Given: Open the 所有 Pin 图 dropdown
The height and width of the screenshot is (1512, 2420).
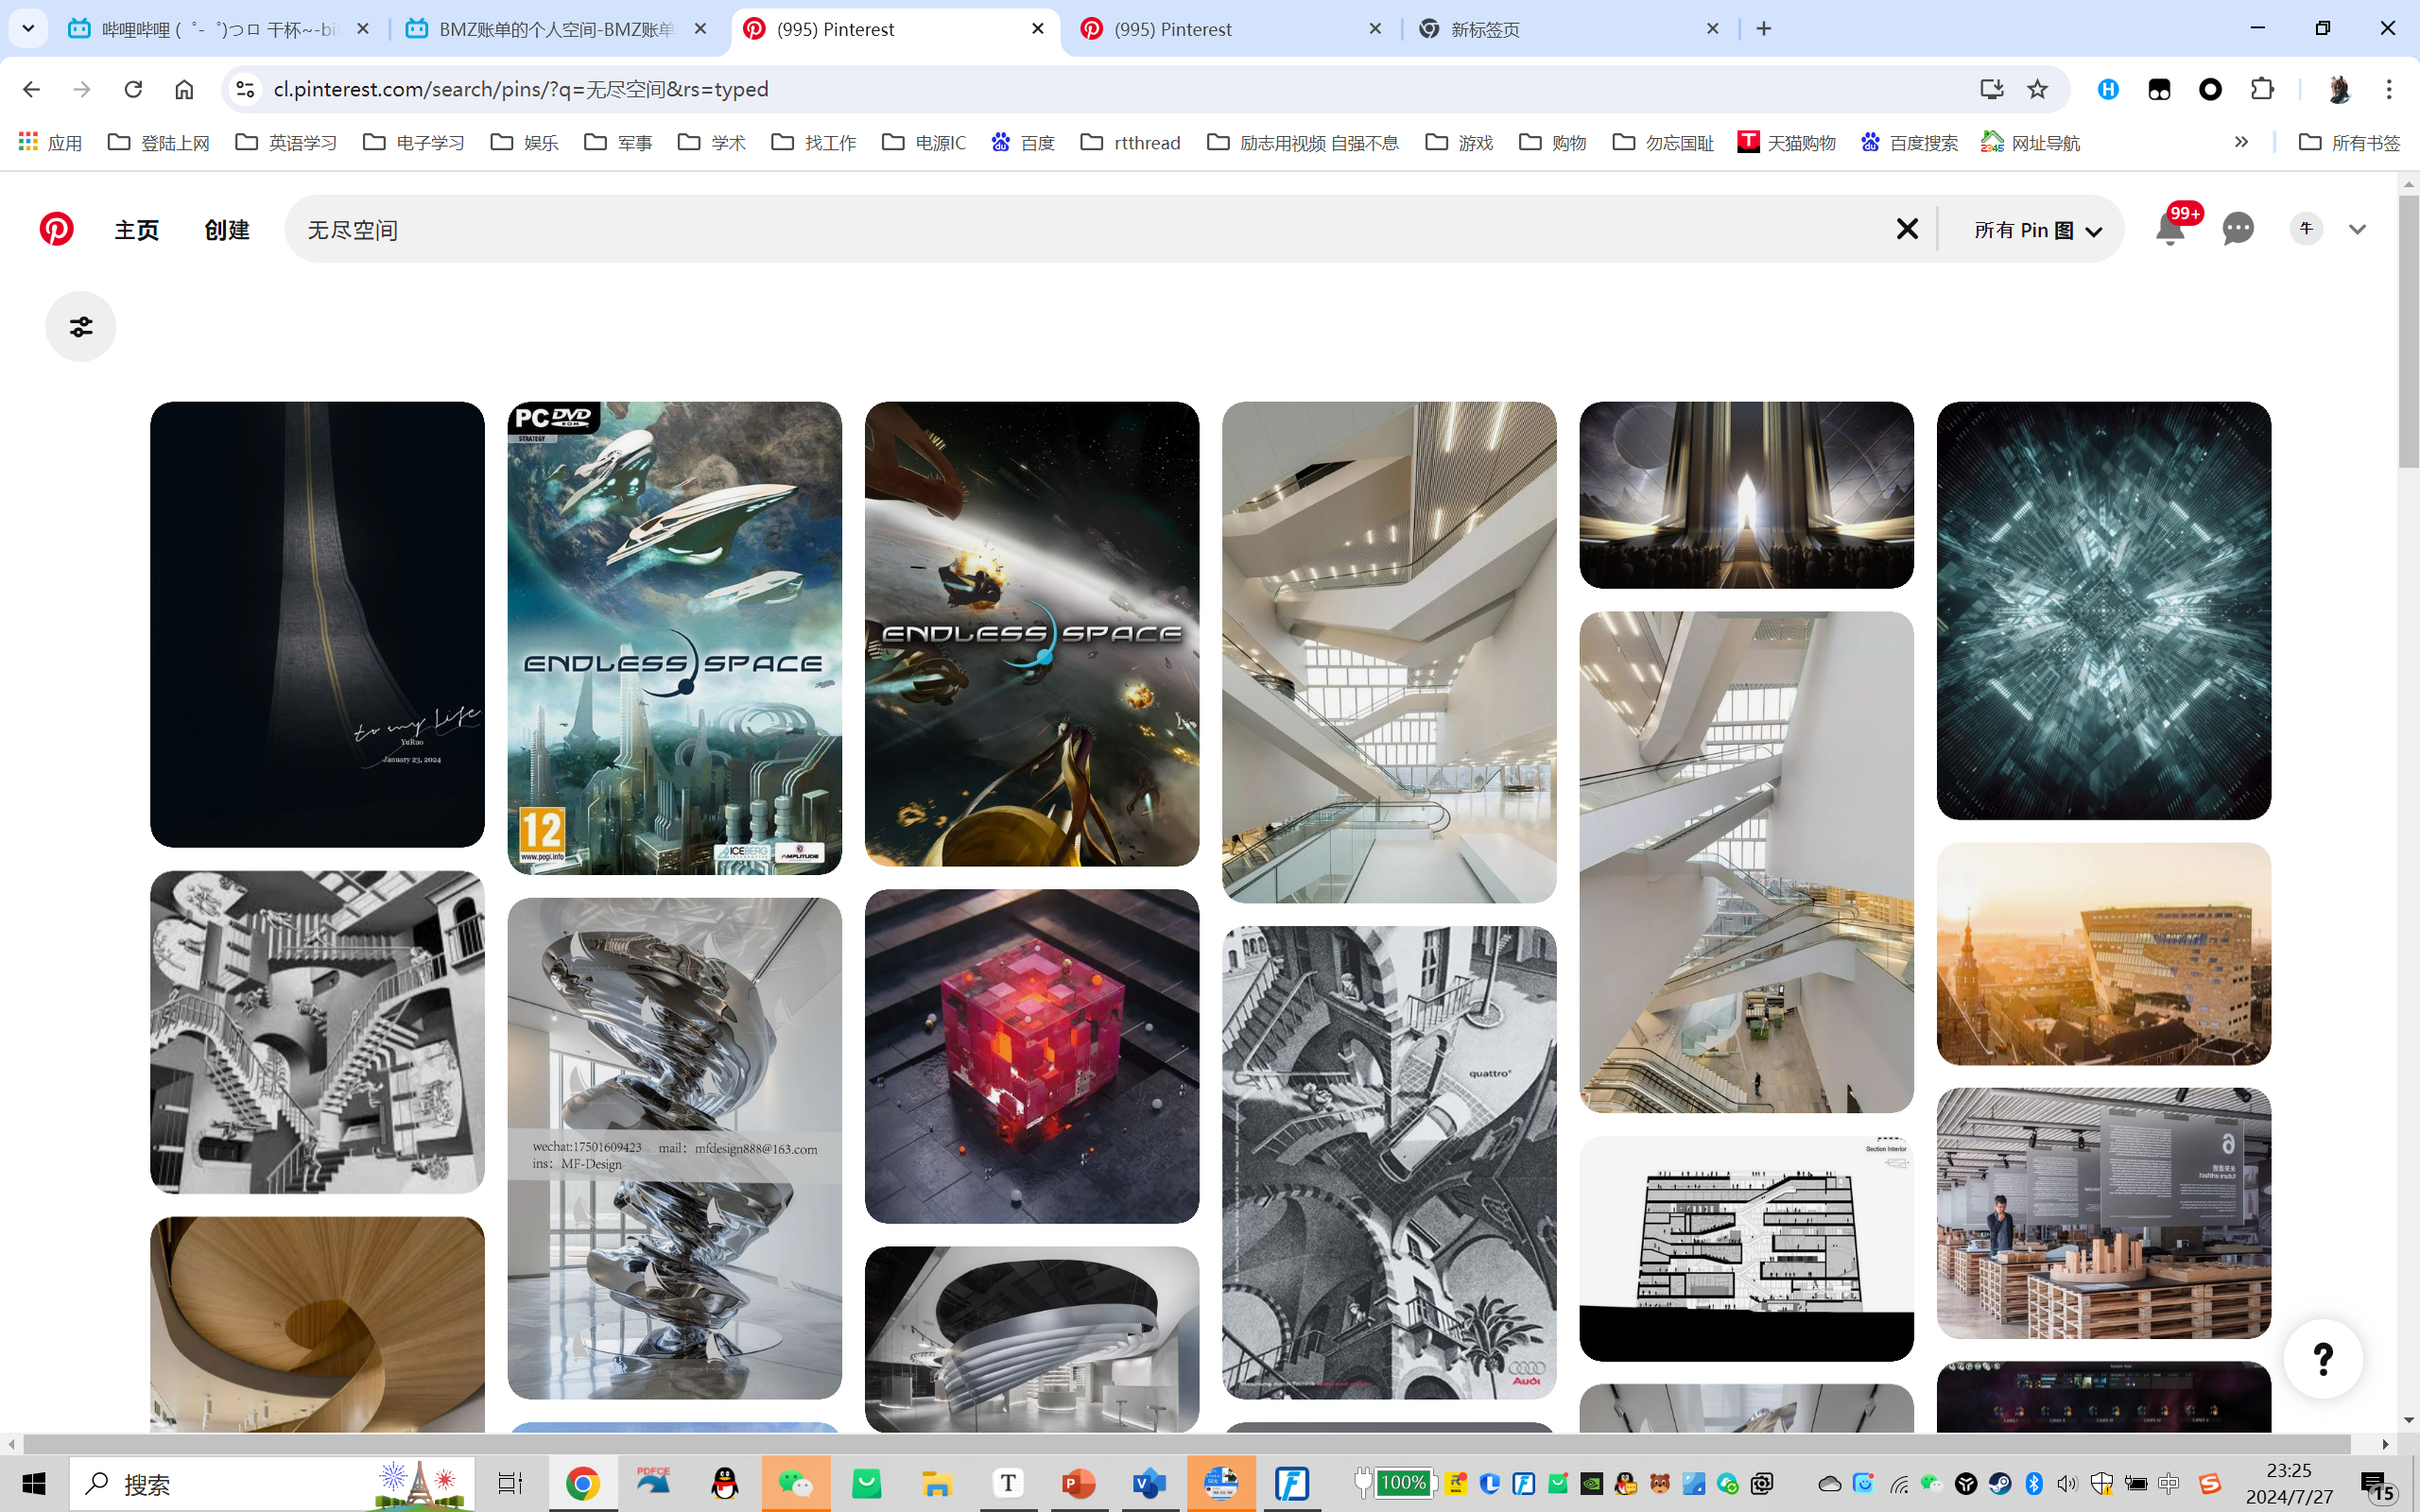Looking at the screenshot, I should (2038, 230).
